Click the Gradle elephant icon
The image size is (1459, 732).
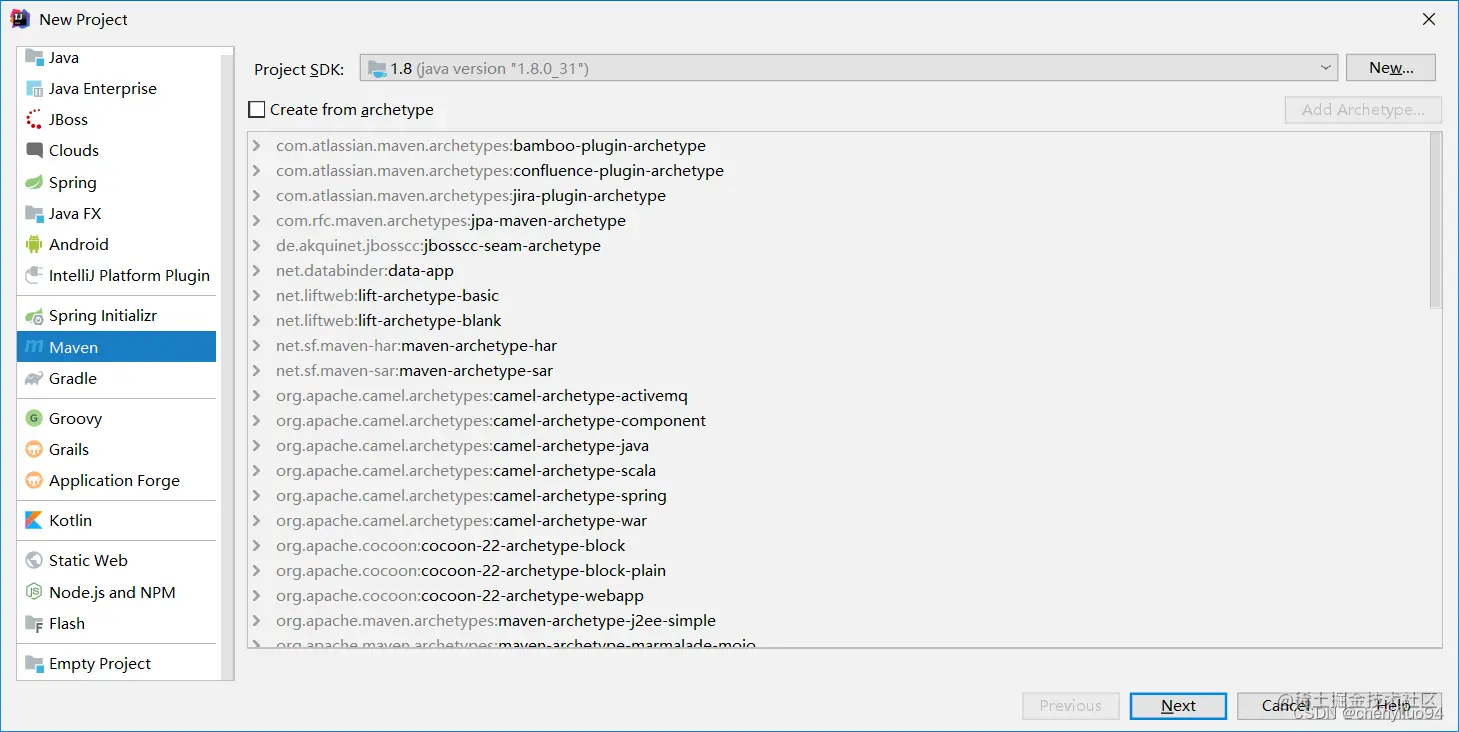(35, 378)
